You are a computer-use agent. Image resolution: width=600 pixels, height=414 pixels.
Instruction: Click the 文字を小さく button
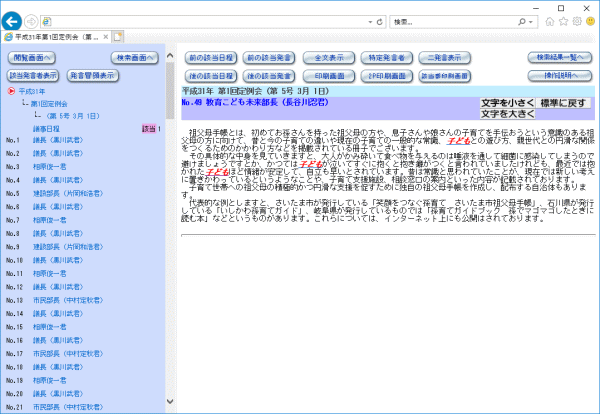point(507,103)
